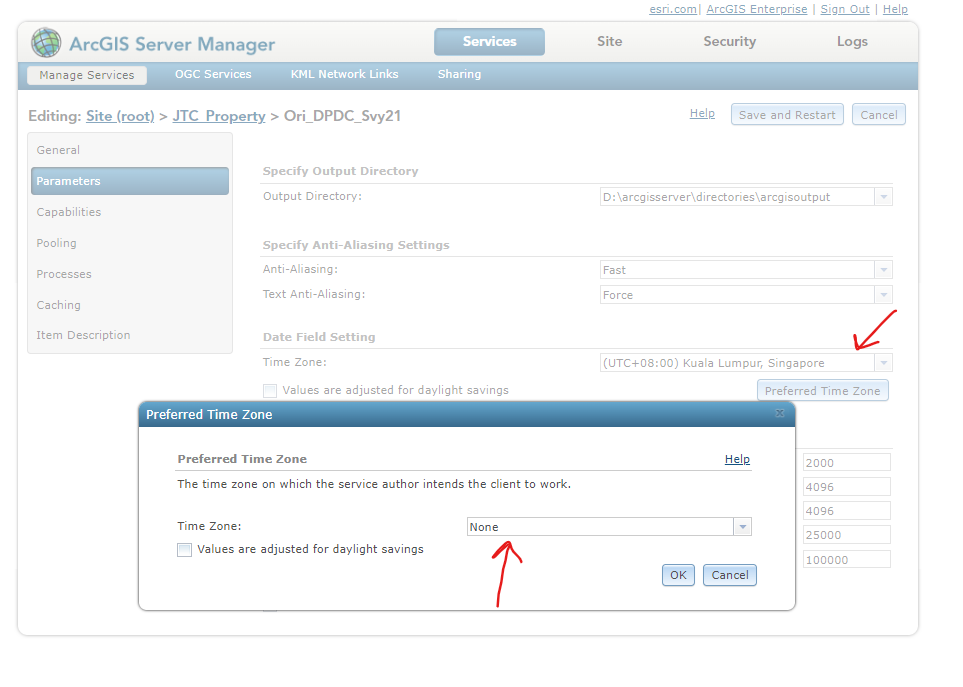963x687 pixels.
Task: Check daylight savings checkbox in the dialog
Action: [x=184, y=549]
